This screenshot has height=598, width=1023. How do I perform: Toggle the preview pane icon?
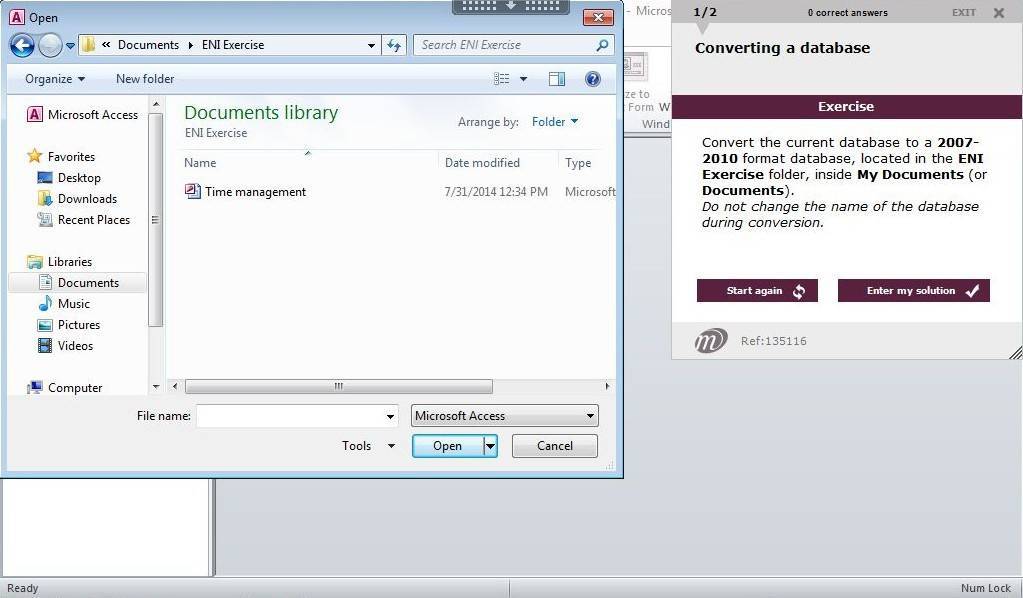click(x=557, y=79)
